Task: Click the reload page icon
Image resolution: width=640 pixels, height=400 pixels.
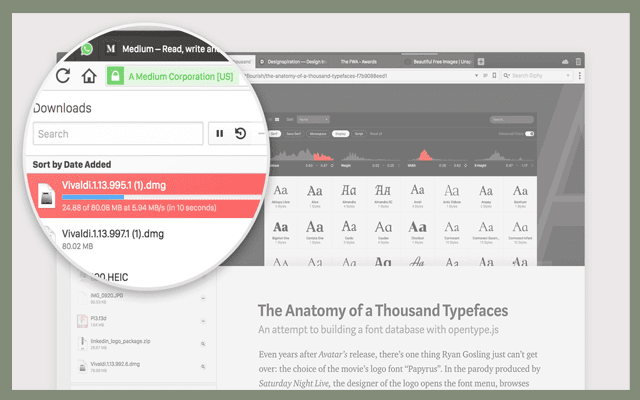Action: click(x=63, y=76)
